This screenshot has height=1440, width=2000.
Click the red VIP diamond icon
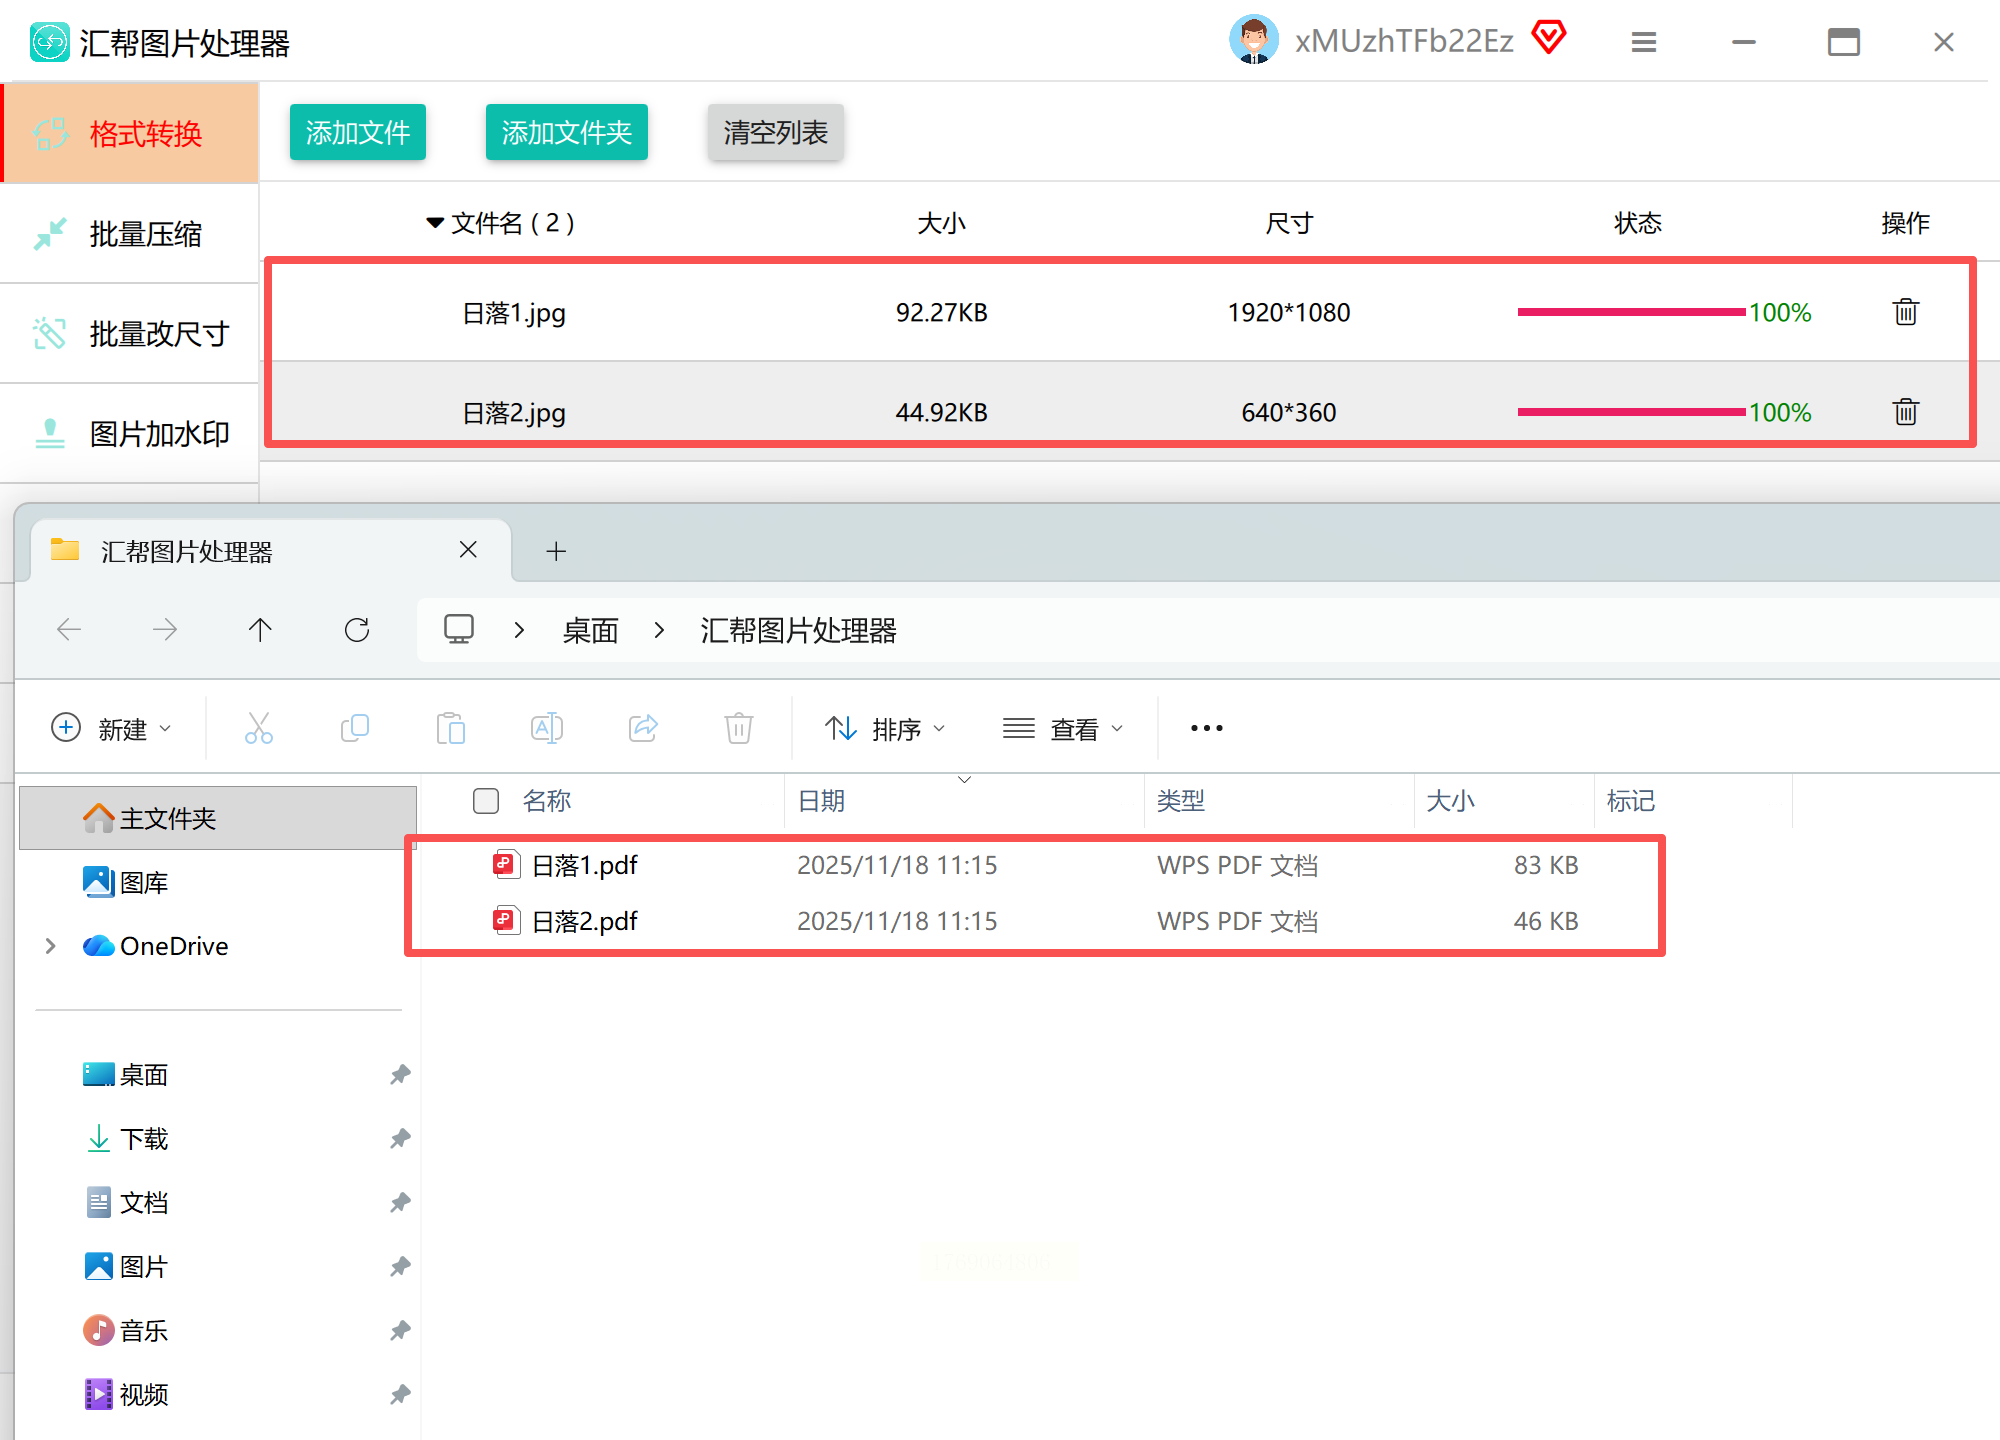coord(1548,38)
